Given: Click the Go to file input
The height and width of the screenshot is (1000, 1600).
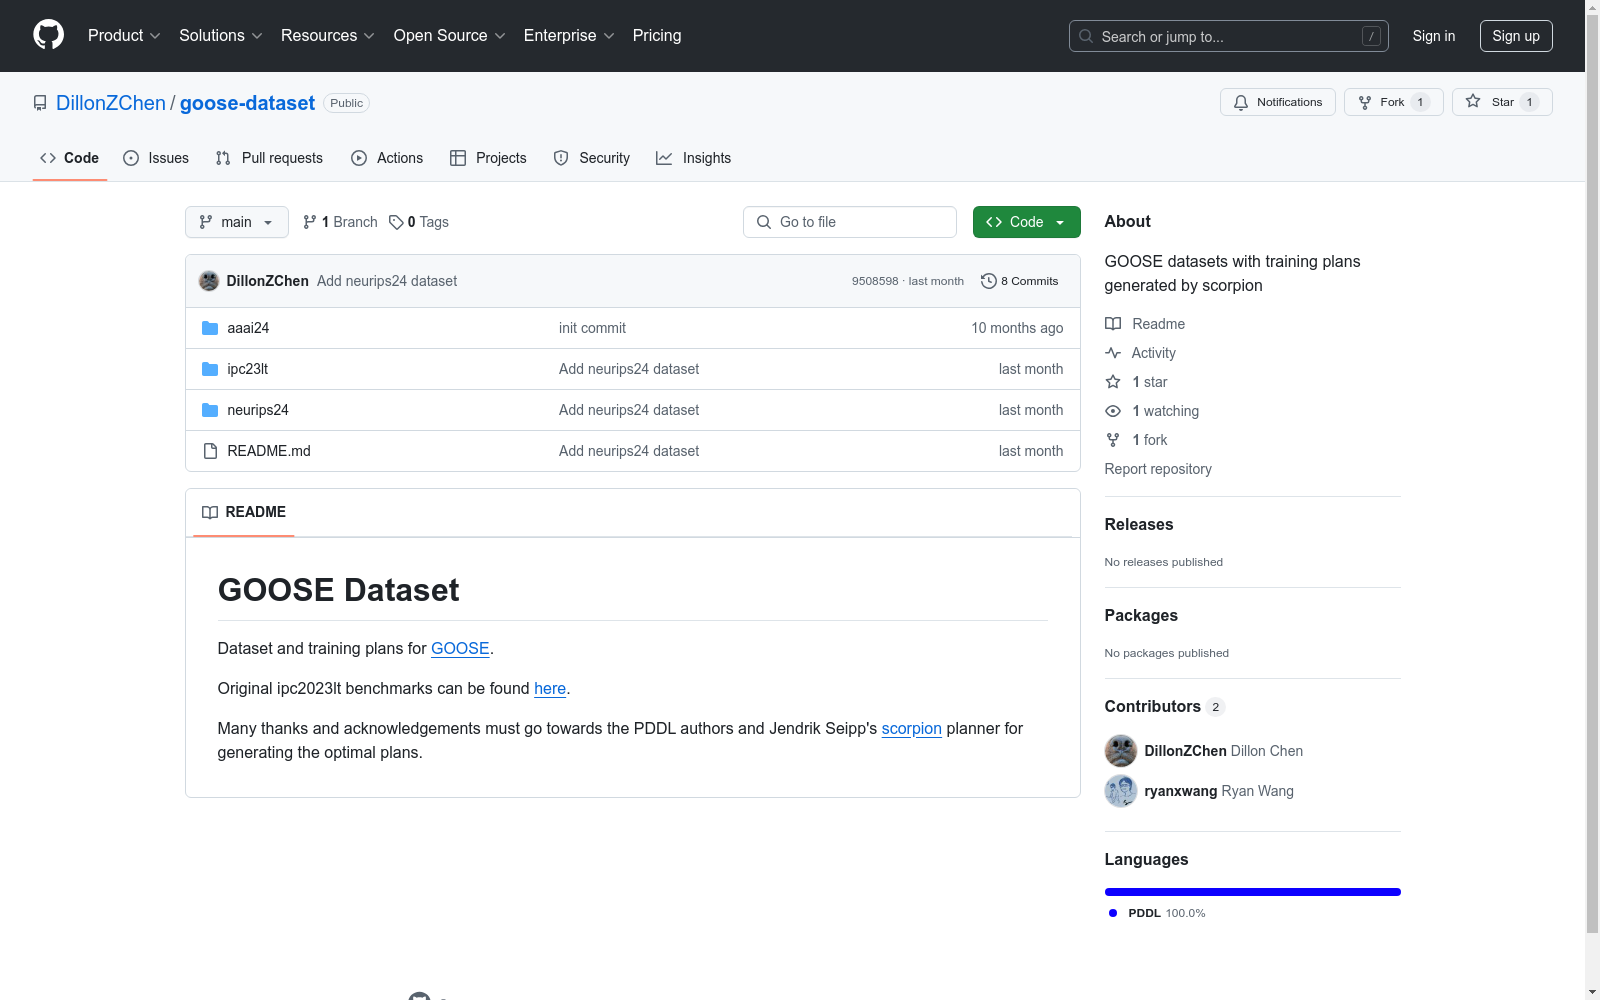Looking at the screenshot, I should [850, 222].
